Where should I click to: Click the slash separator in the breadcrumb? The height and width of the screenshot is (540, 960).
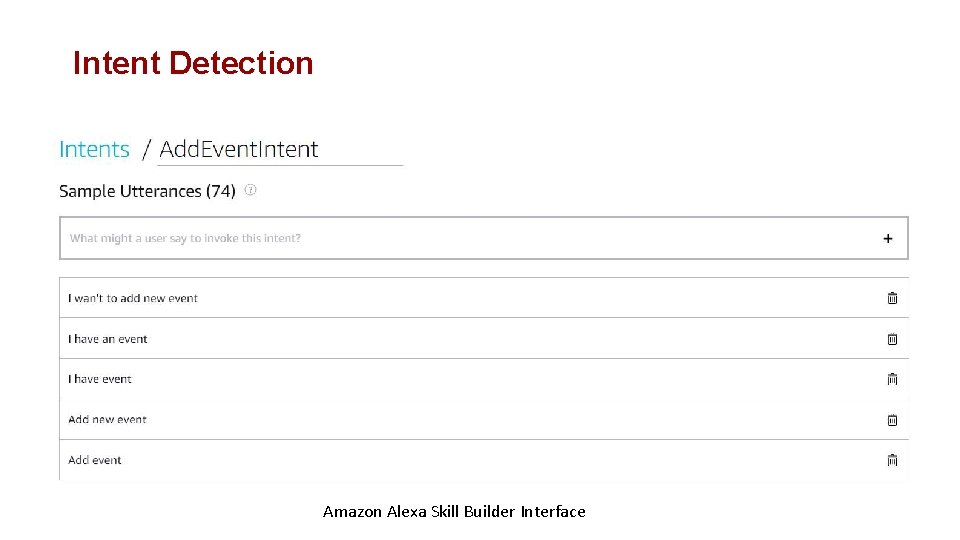pos(147,150)
